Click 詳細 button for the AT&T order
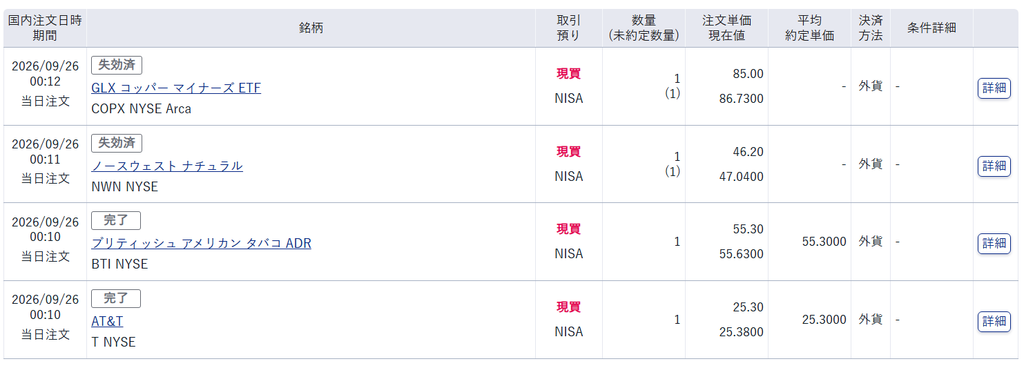 (x=994, y=321)
